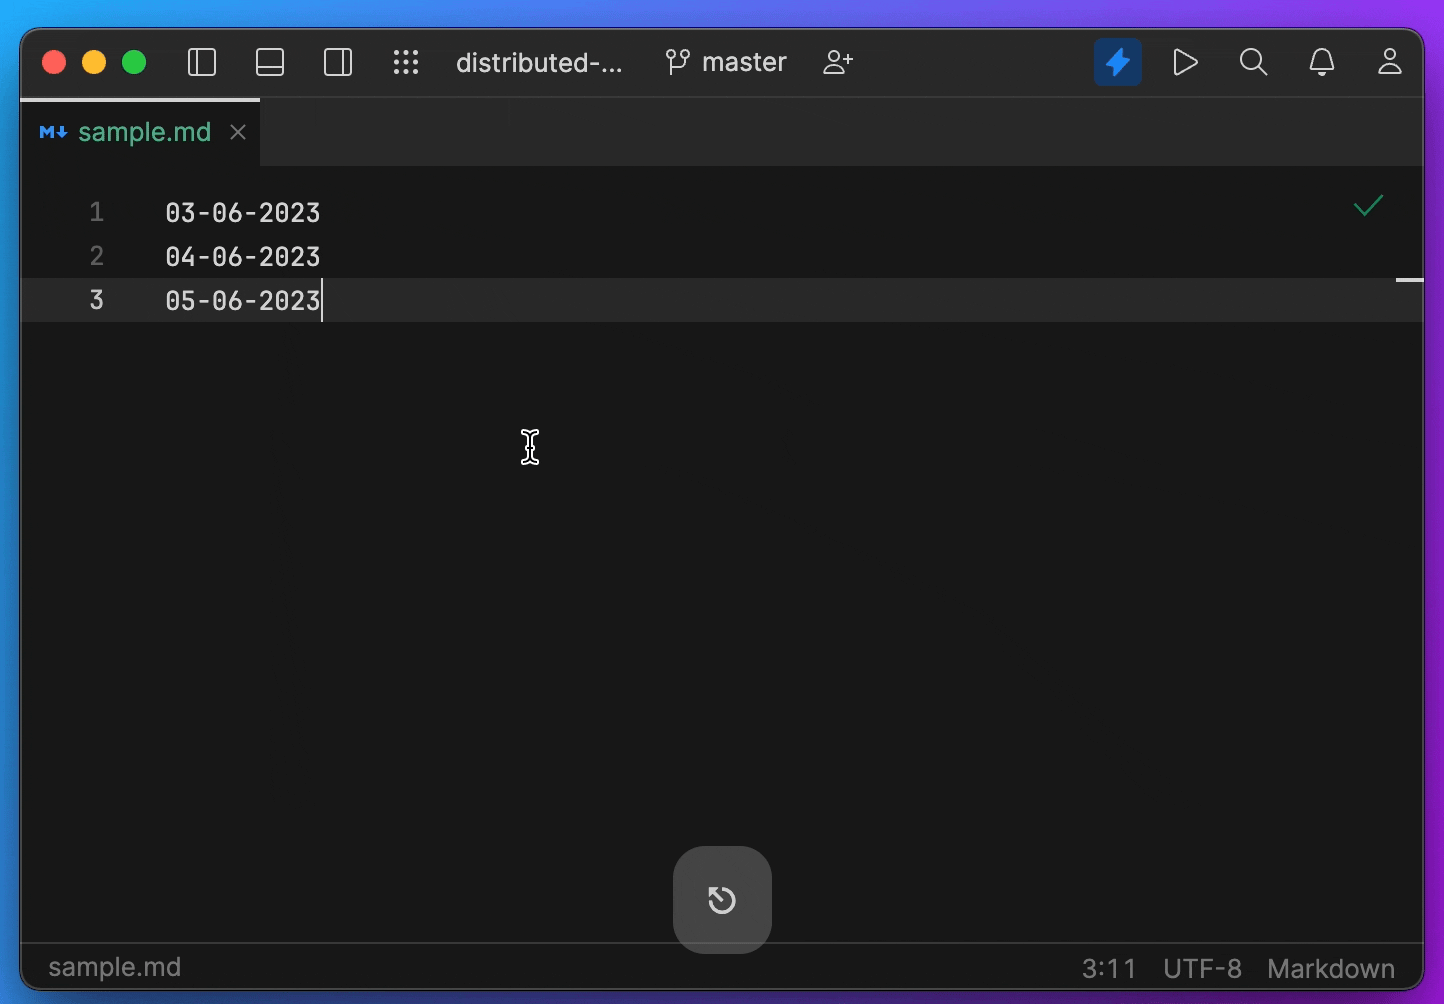Click the green inspection checkmark

1367,206
